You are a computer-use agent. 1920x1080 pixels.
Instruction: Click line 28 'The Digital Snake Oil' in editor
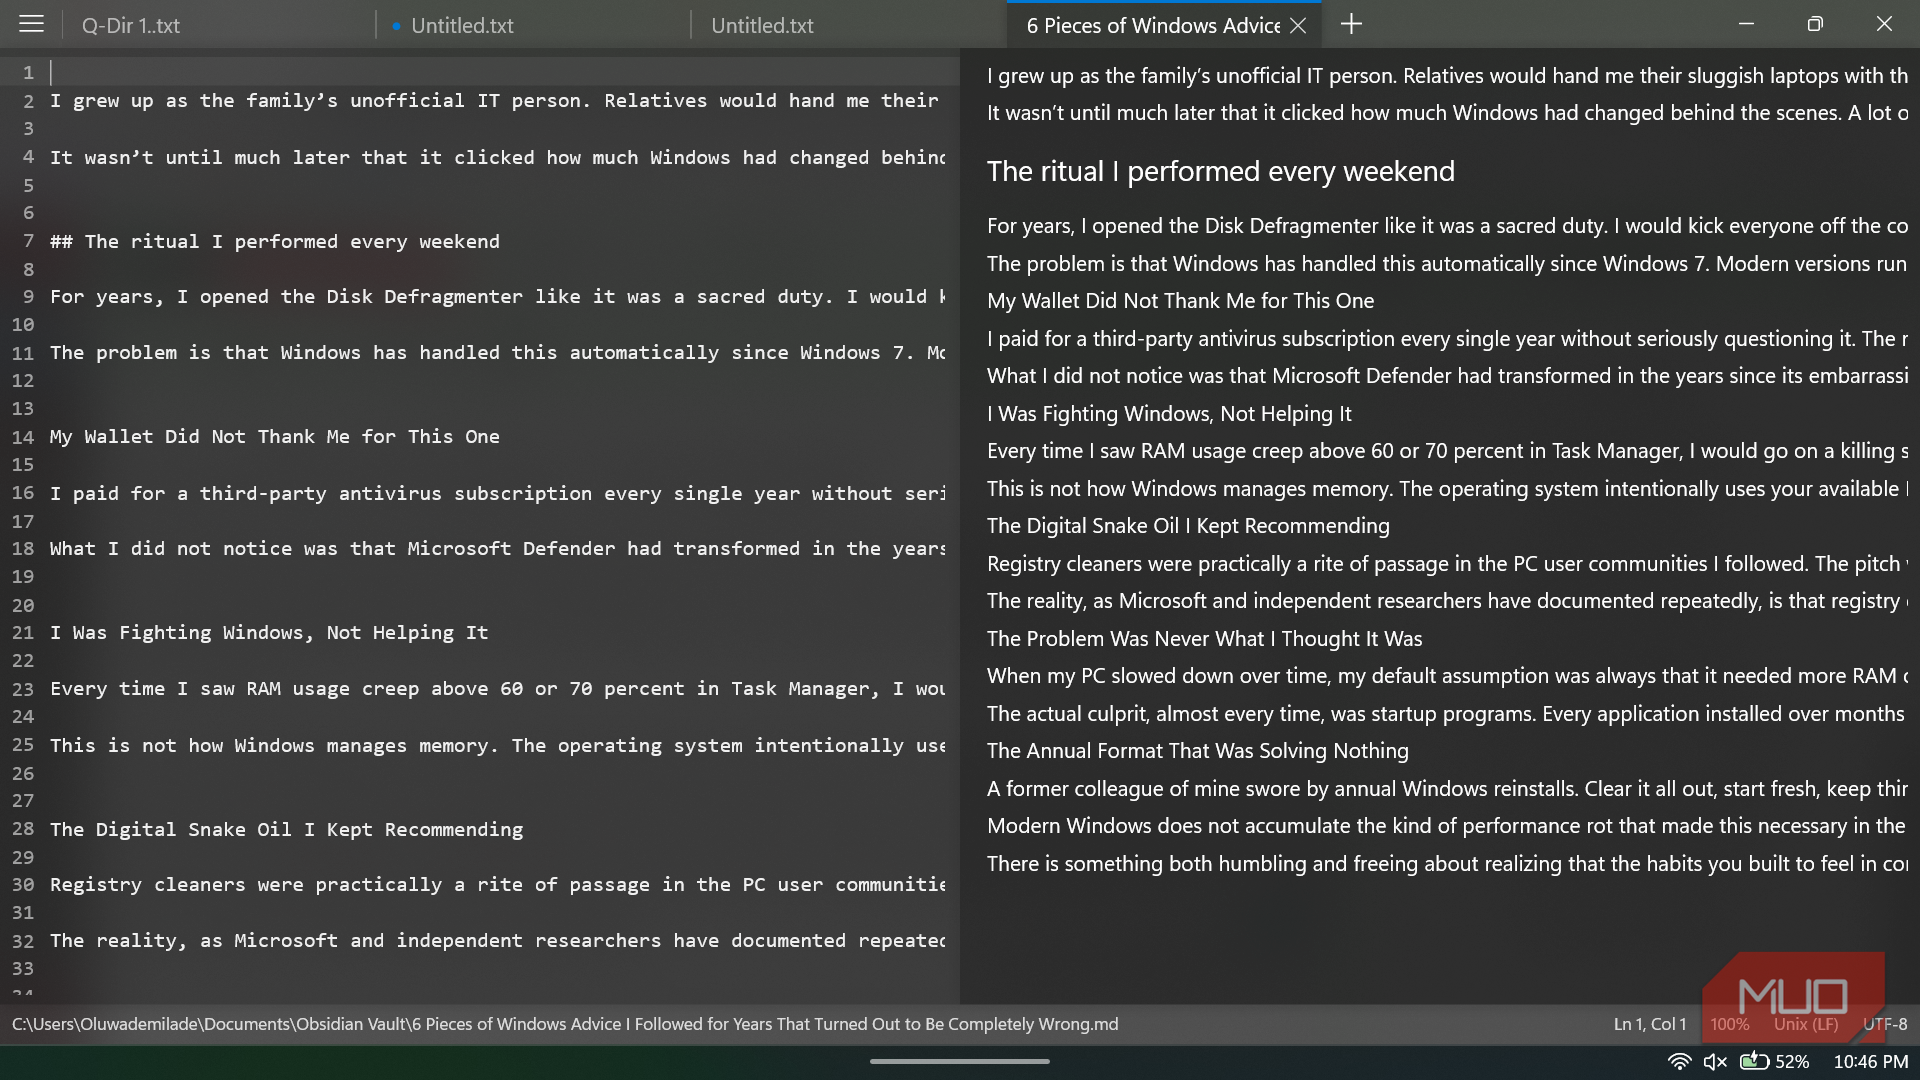(x=286, y=829)
